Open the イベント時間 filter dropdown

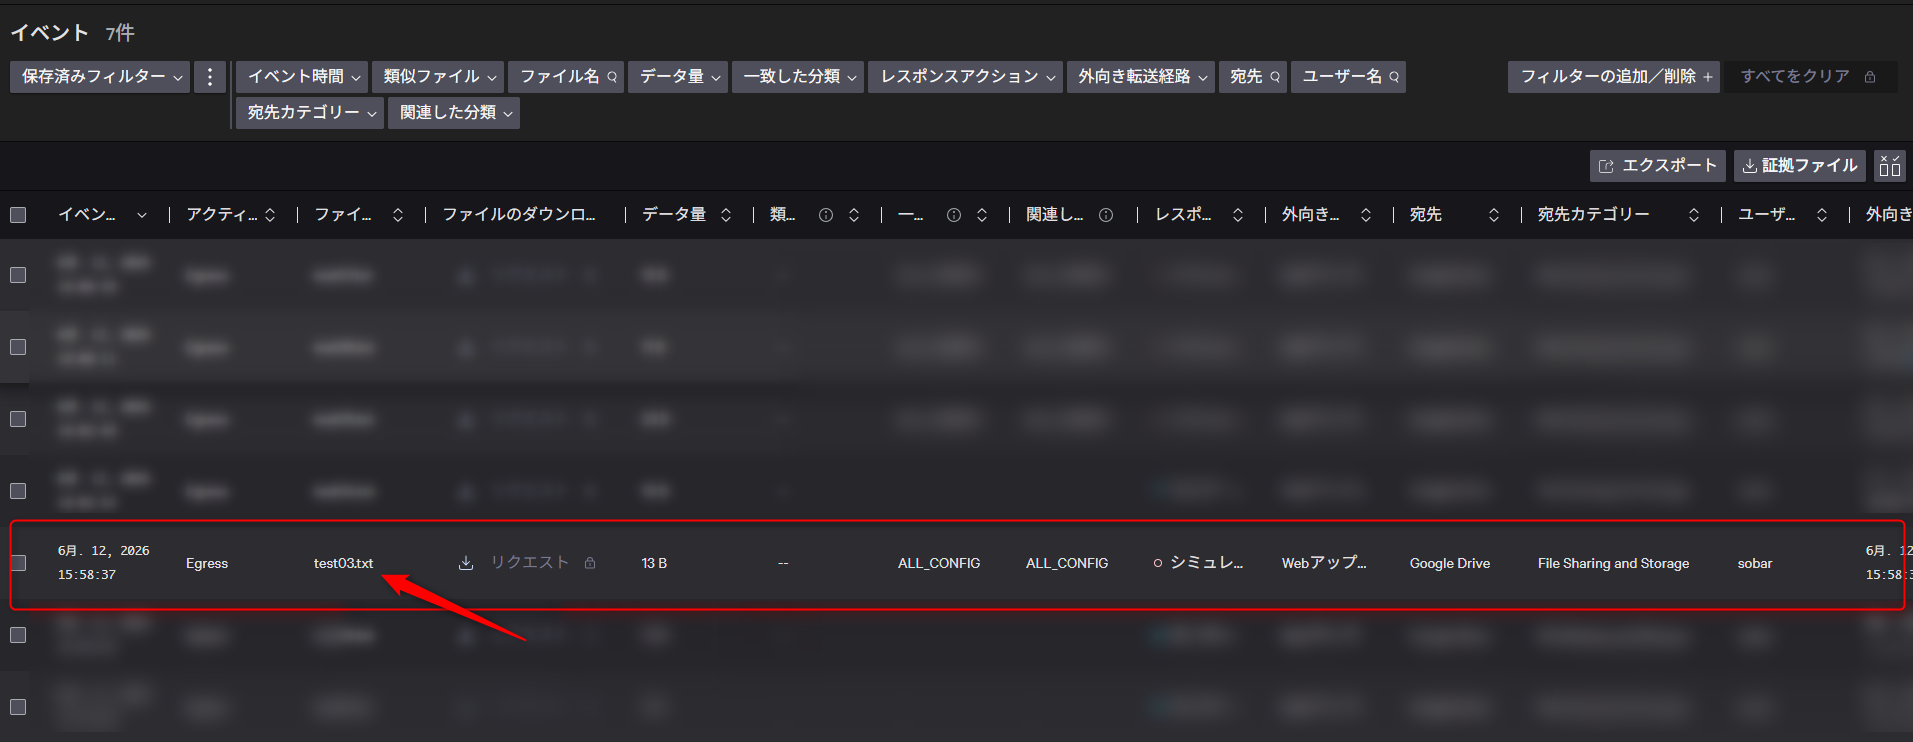pyautogui.click(x=302, y=77)
